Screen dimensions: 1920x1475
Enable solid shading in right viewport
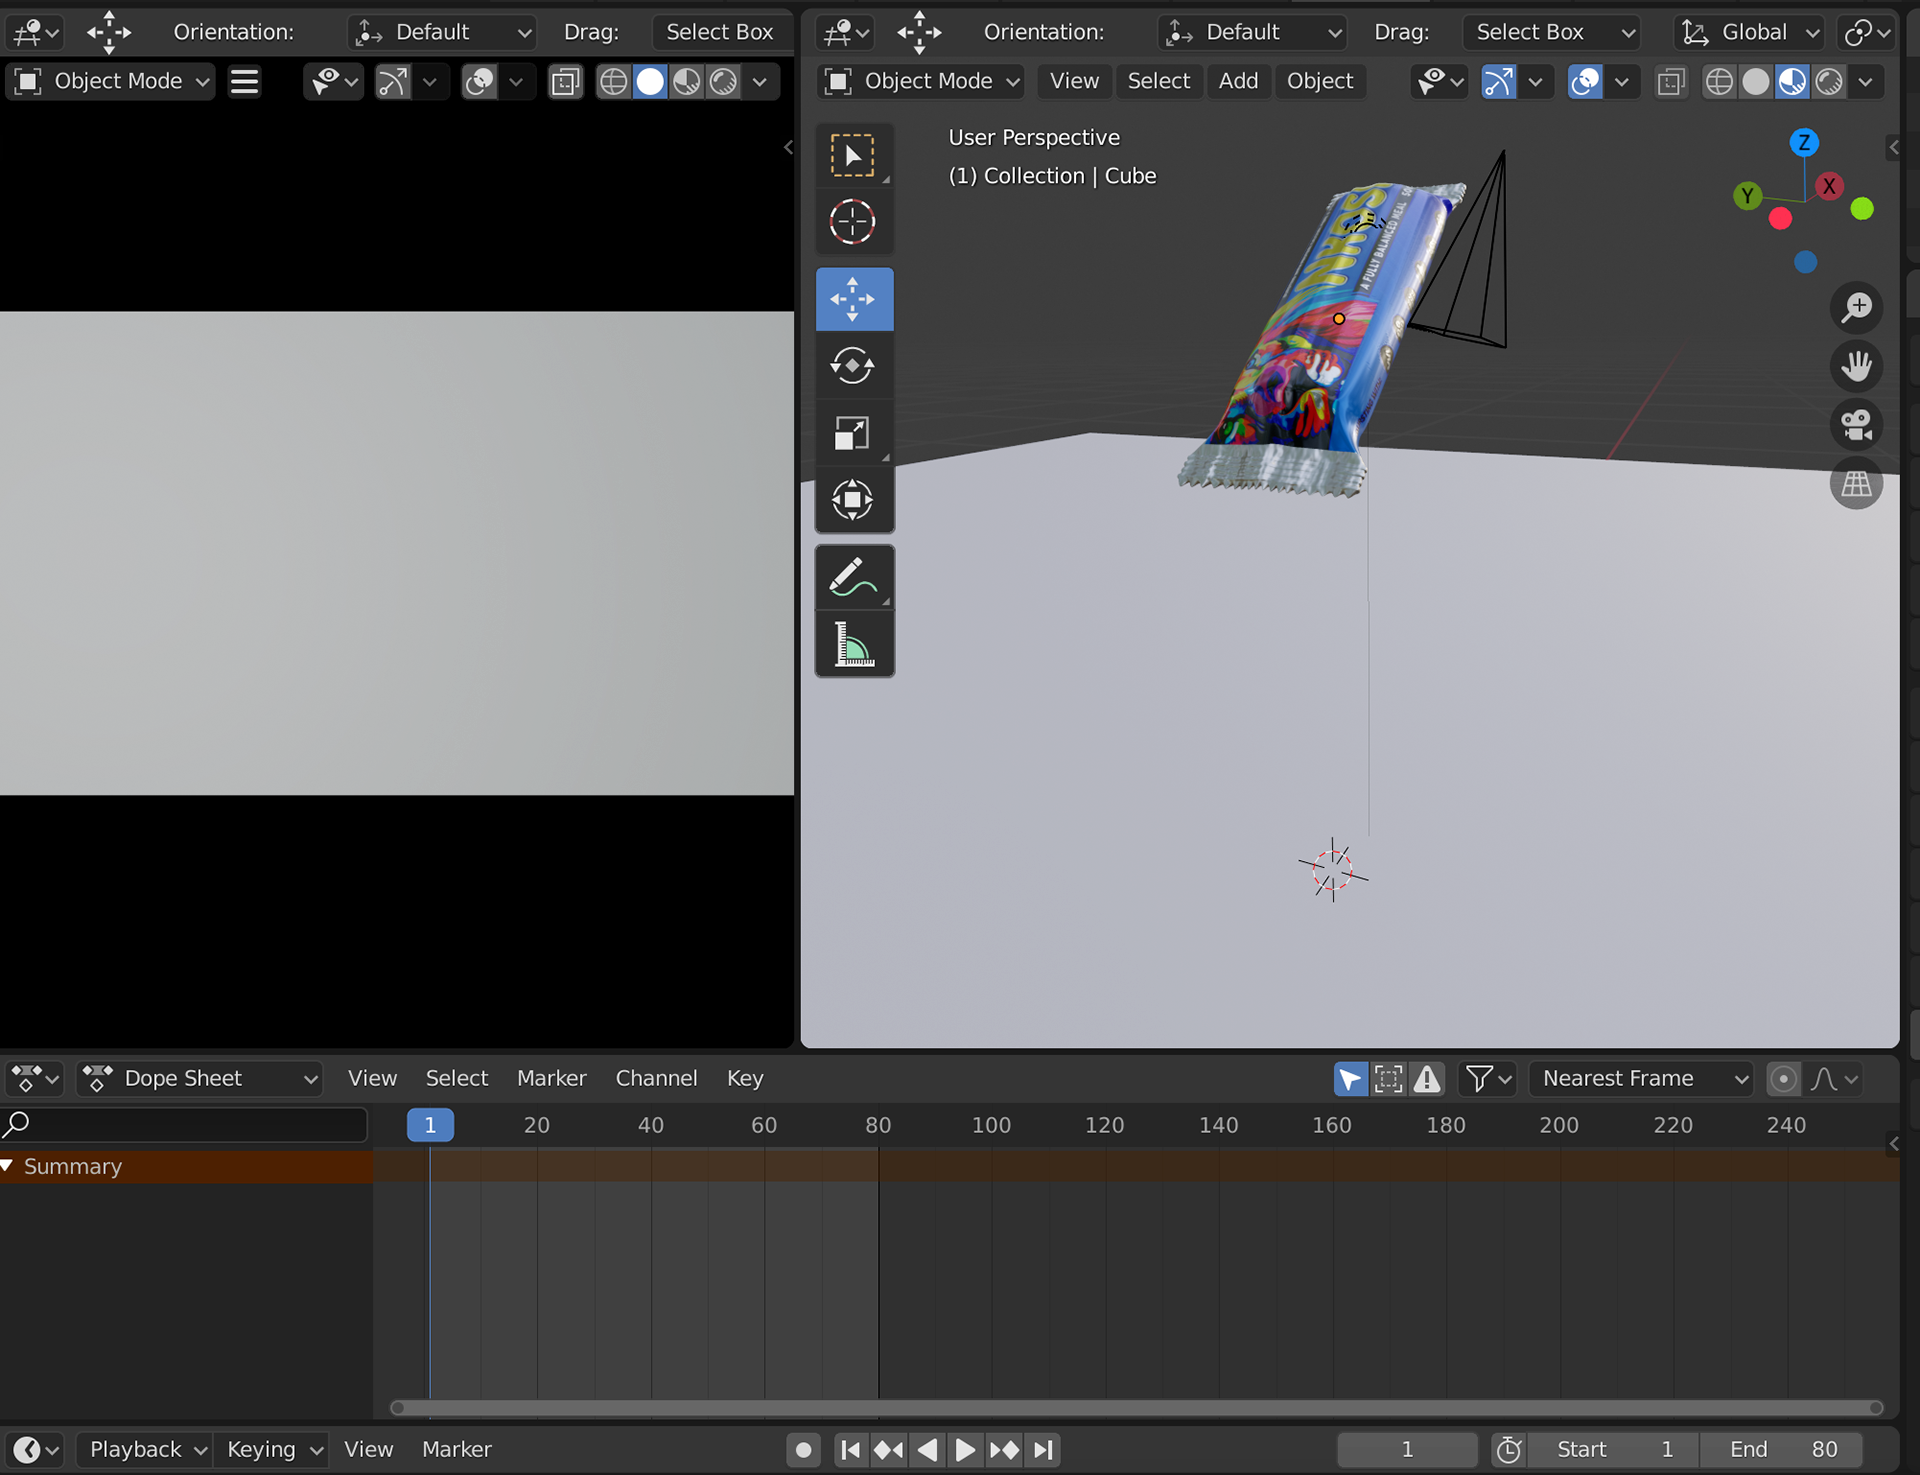[x=1756, y=81]
